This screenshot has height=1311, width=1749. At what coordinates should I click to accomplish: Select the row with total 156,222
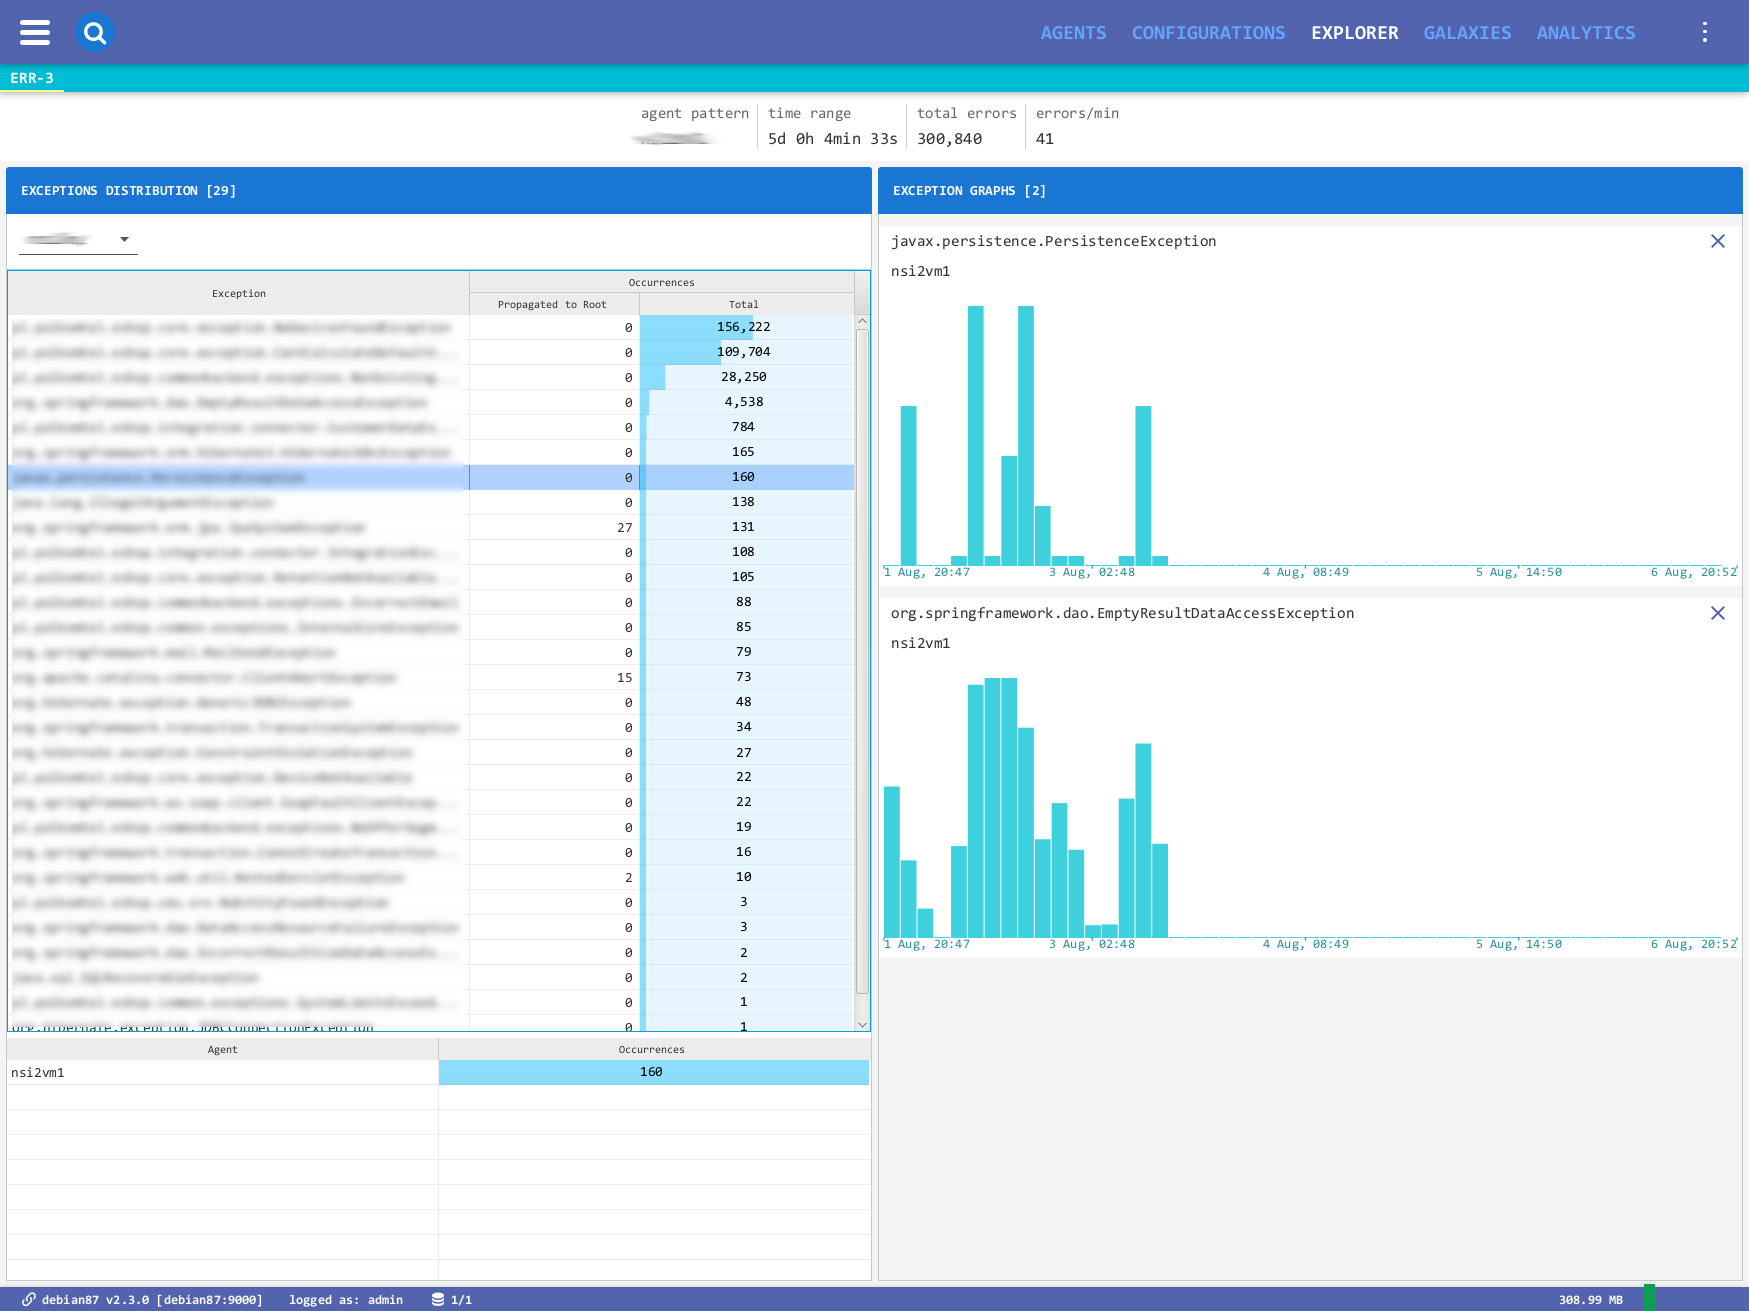pos(431,327)
